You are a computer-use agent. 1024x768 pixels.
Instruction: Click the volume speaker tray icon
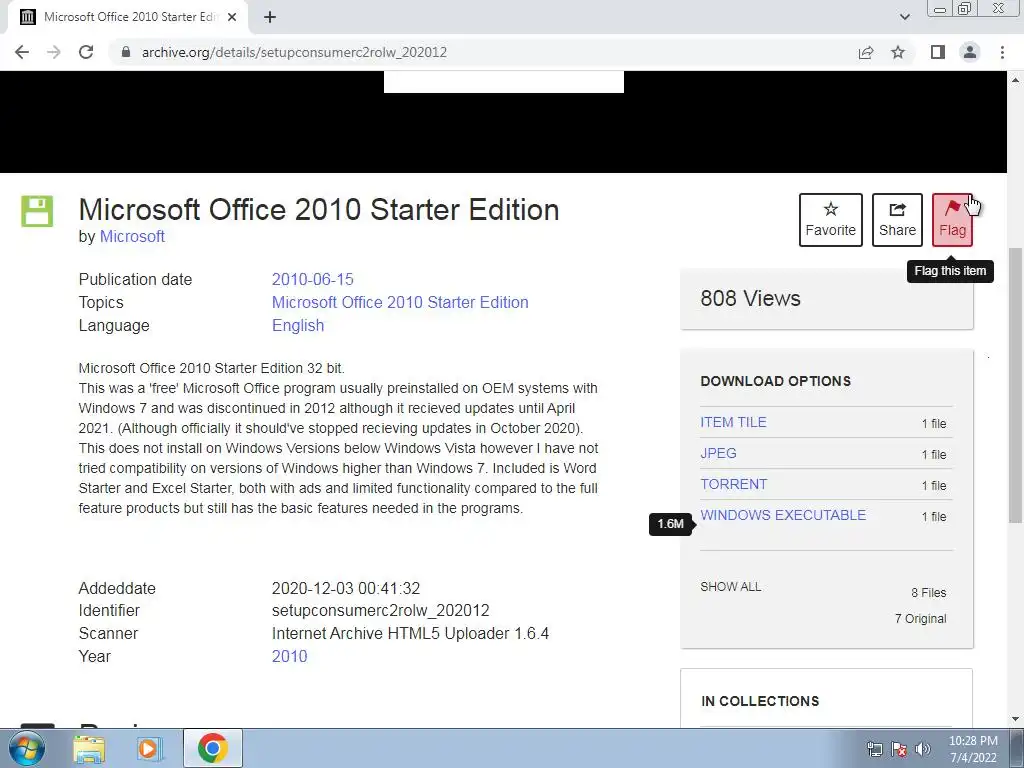point(923,749)
